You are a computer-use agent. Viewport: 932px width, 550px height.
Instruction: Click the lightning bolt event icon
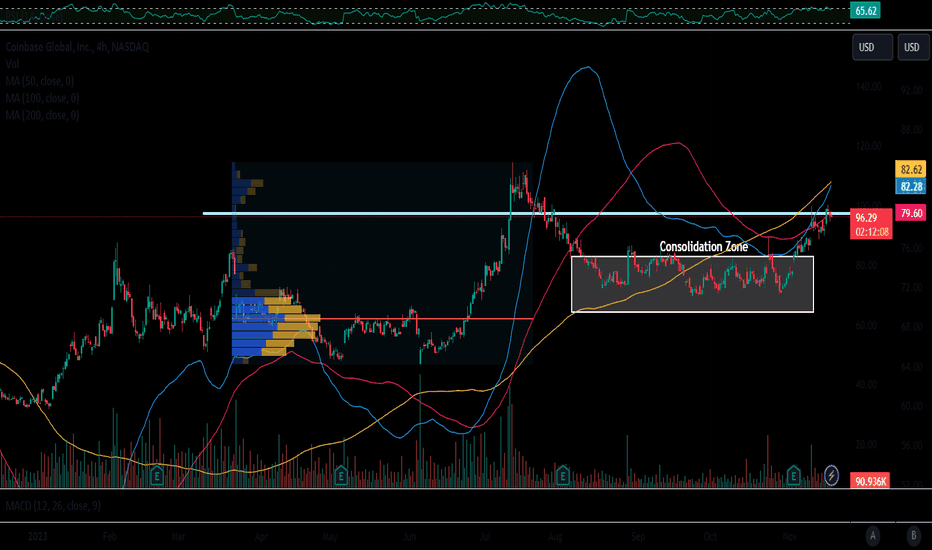point(832,475)
